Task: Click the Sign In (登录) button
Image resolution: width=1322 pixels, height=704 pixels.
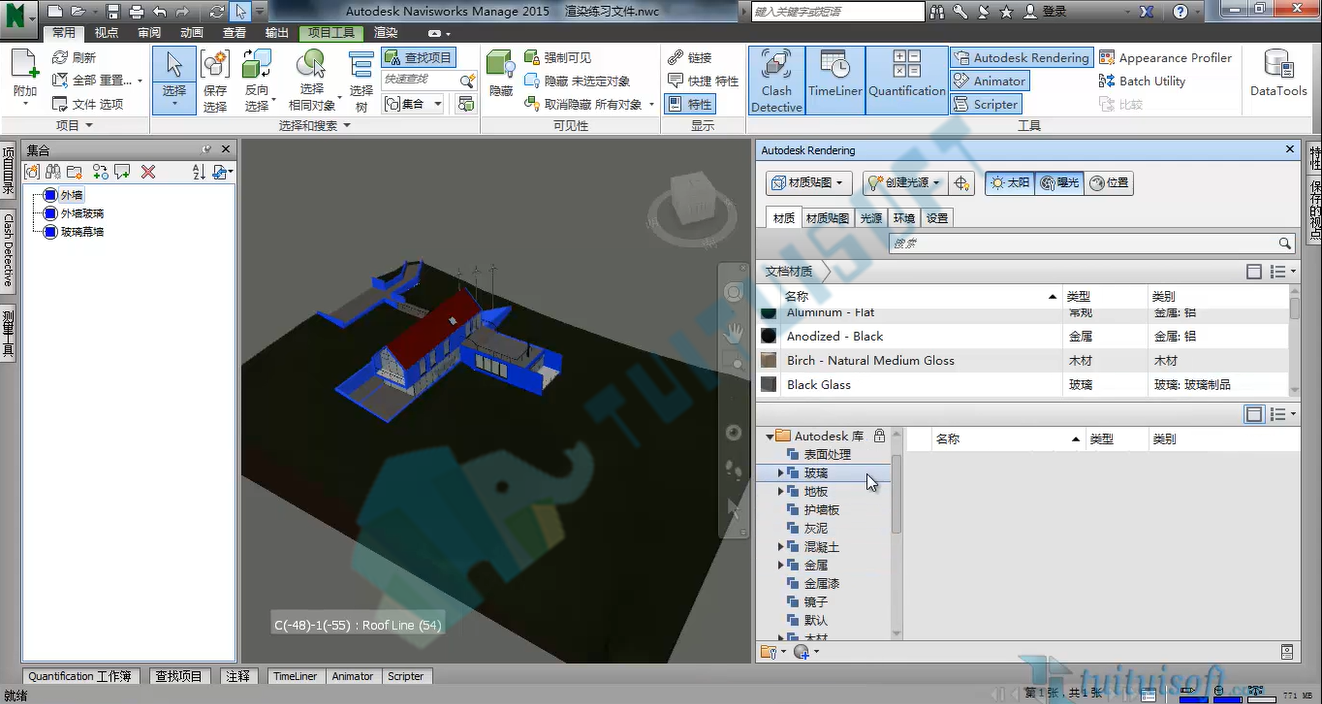Action: 1046,12
